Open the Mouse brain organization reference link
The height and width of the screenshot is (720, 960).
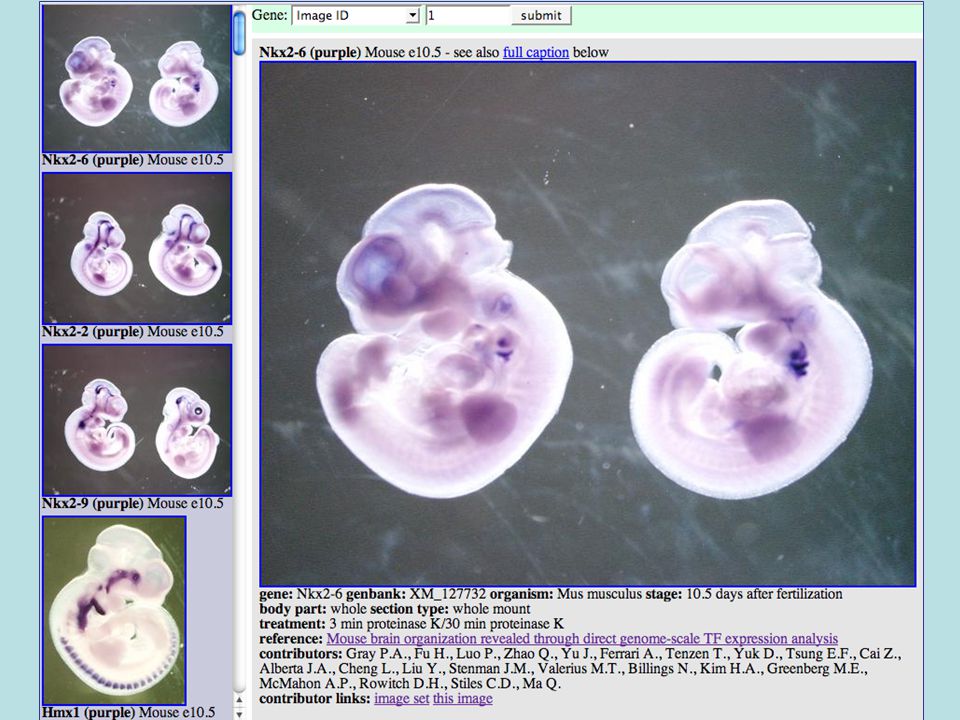pos(582,639)
